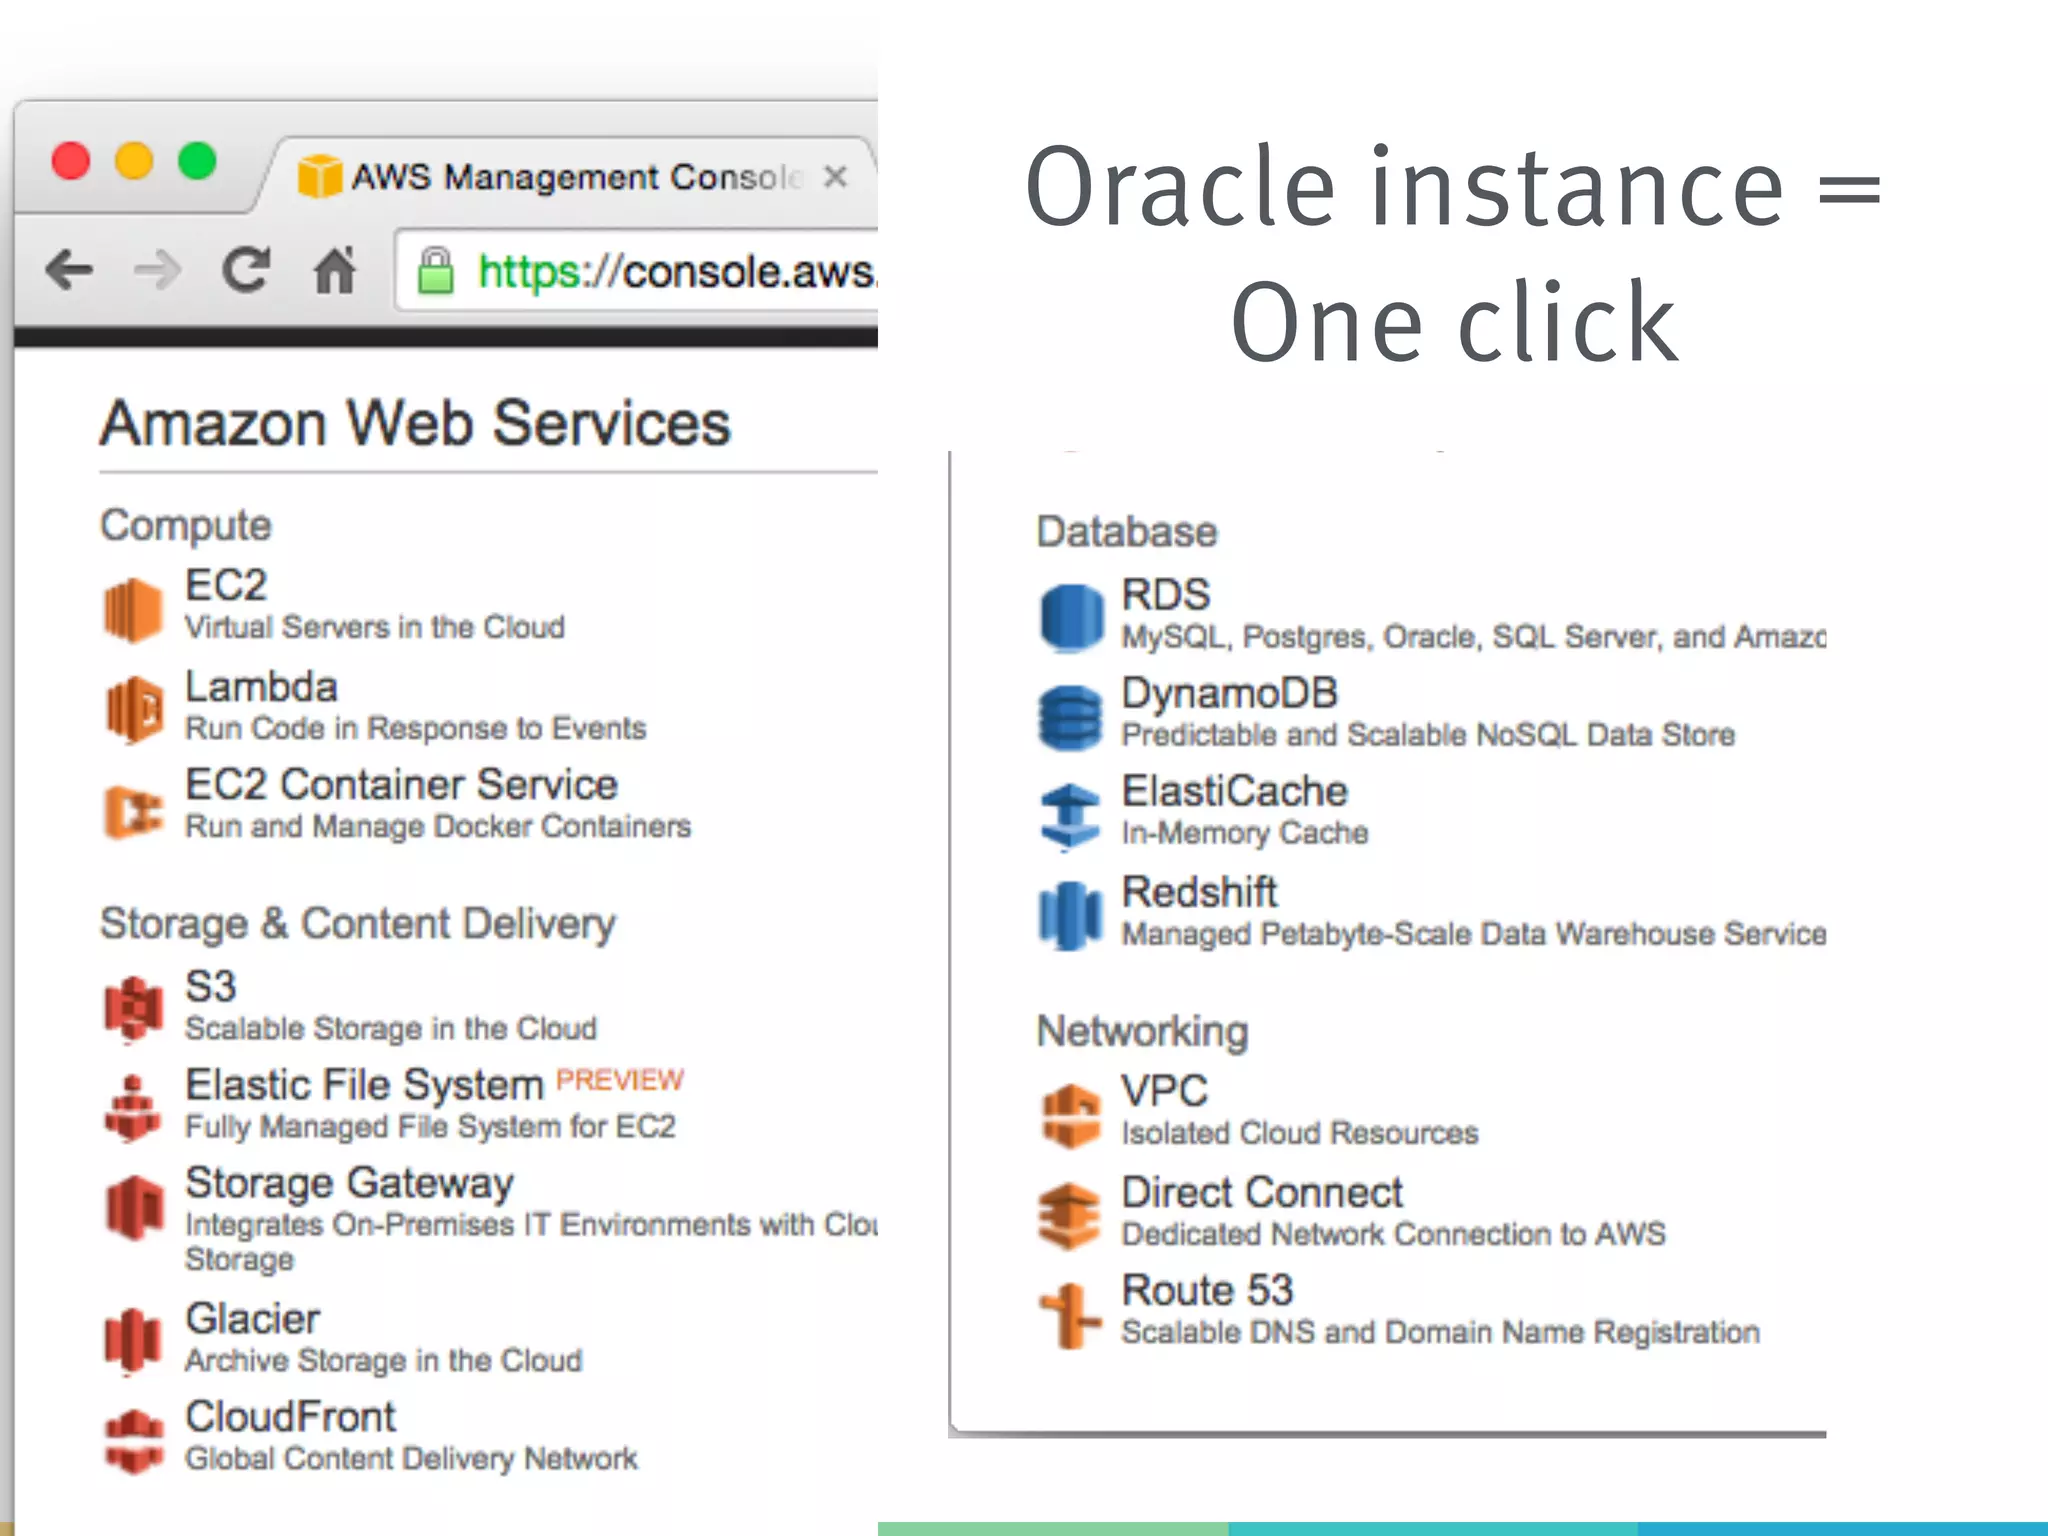The width and height of the screenshot is (2048, 1536).
Task: Click 'Fully Managed File System for EC2'
Action: 431,1126
